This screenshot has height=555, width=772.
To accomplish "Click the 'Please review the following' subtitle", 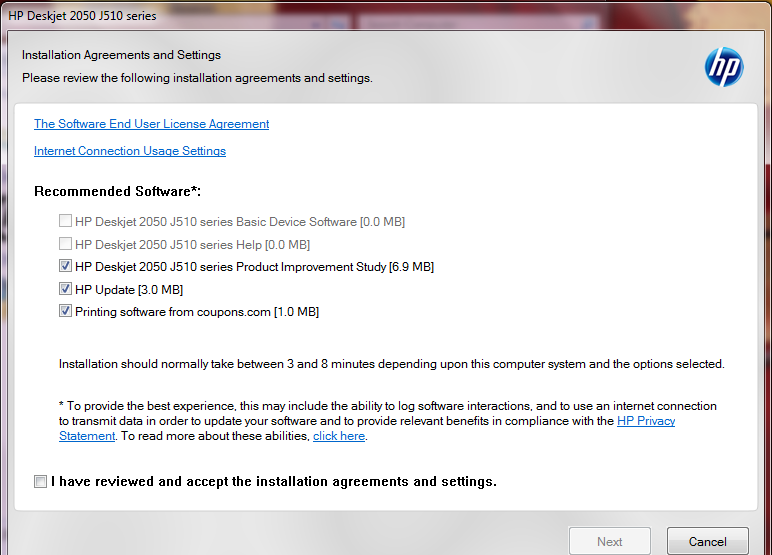I will click(197, 78).
